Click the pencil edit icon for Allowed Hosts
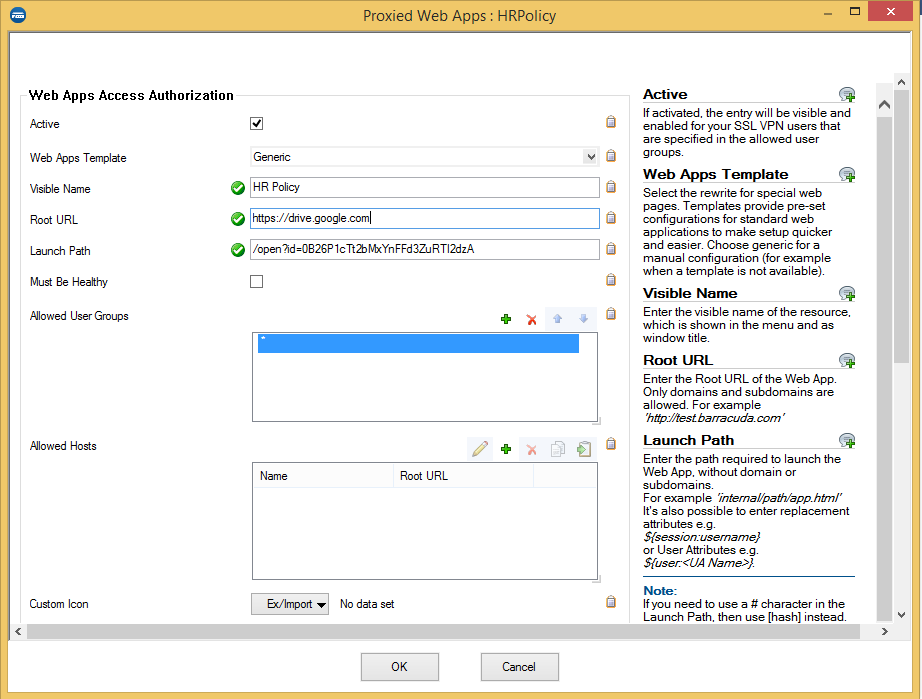Screen dimensions: 922x699 click(x=480, y=449)
